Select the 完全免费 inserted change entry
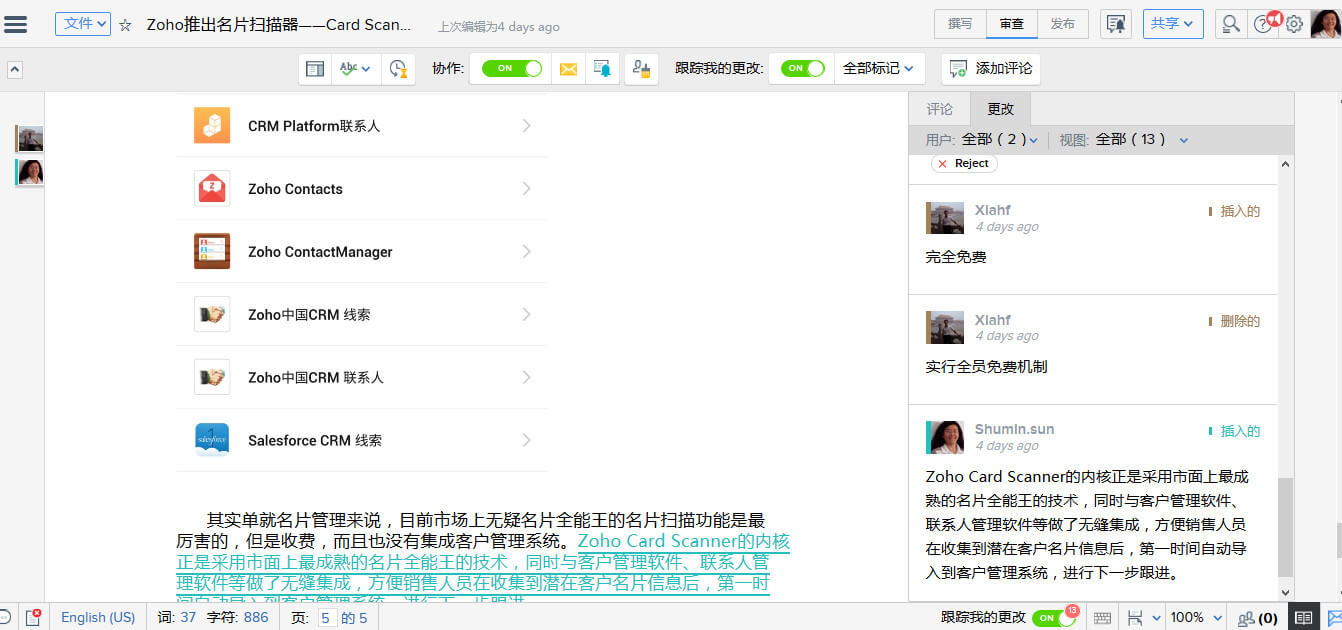 (1093, 239)
